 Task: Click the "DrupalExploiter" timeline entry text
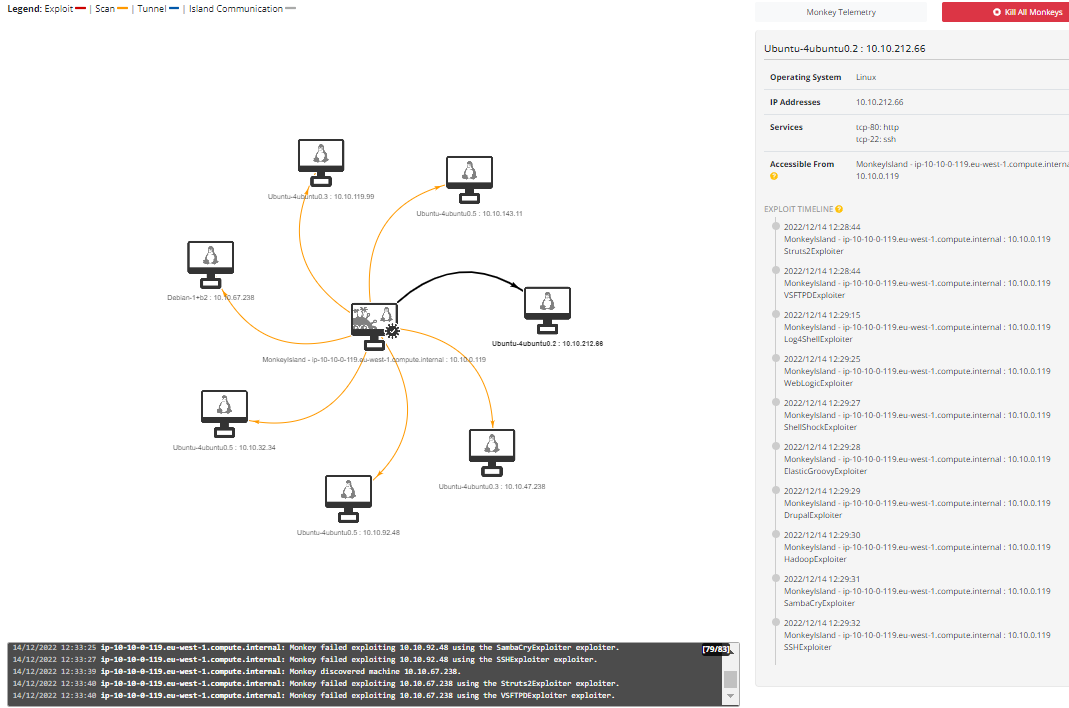click(813, 515)
